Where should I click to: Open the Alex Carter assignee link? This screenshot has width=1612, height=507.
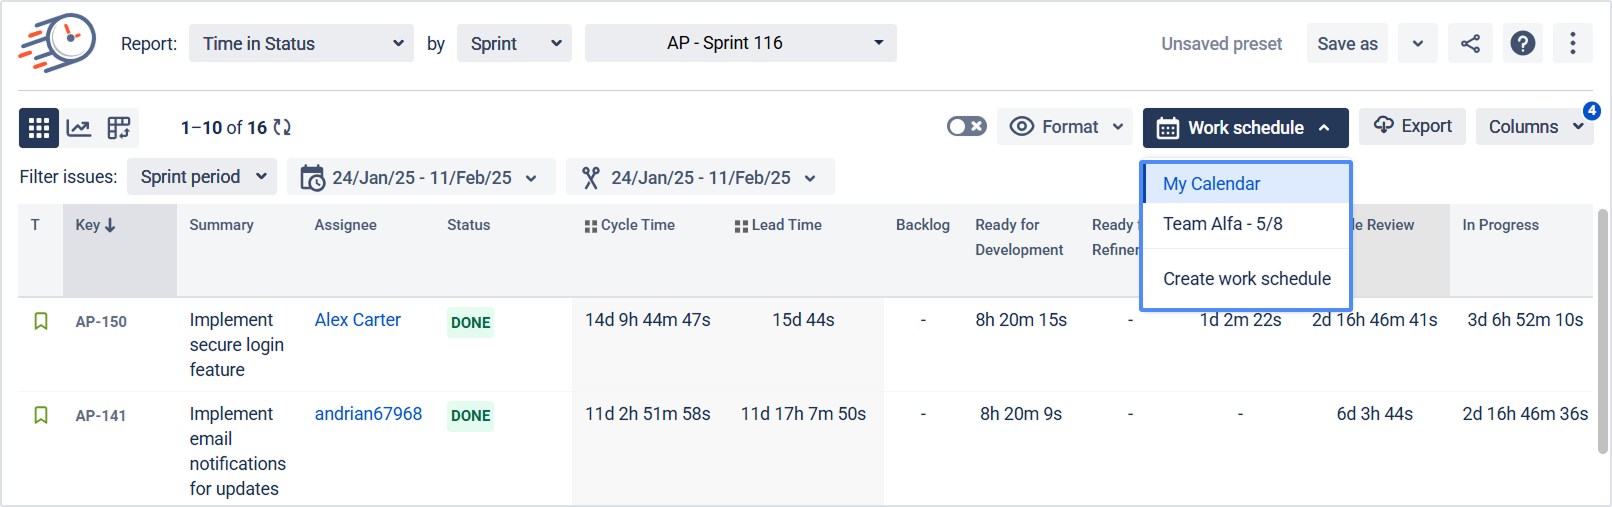(x=357, y=320)
